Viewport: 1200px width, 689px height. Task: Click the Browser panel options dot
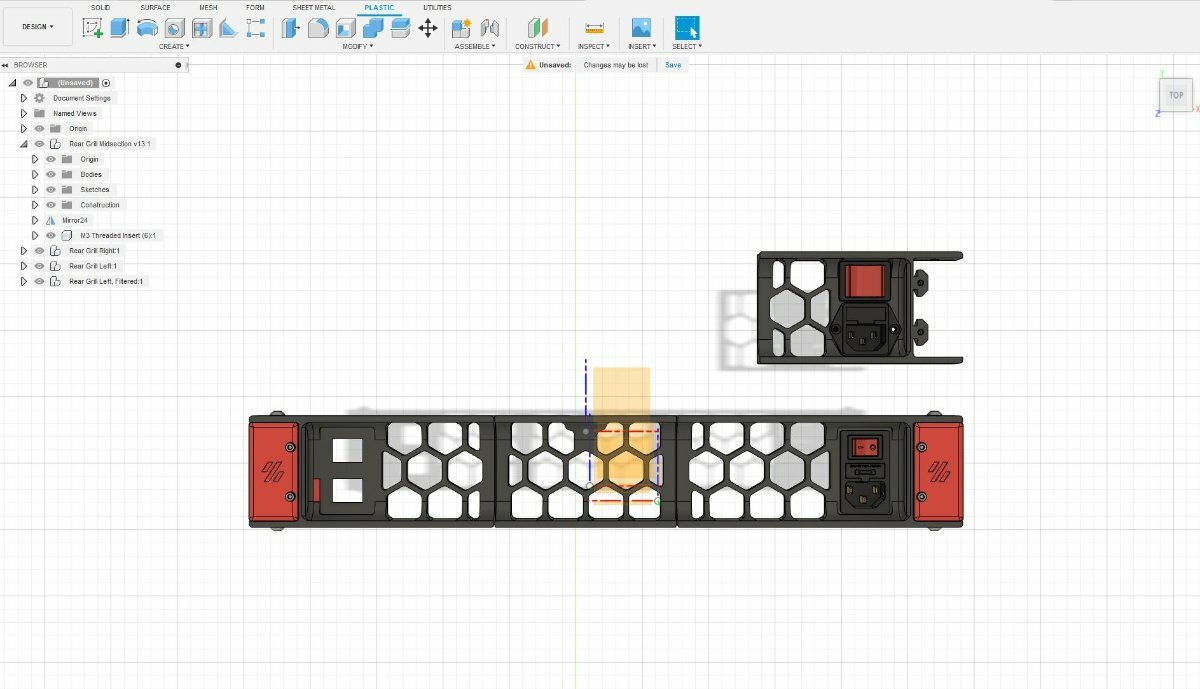[x=178, y=65]
